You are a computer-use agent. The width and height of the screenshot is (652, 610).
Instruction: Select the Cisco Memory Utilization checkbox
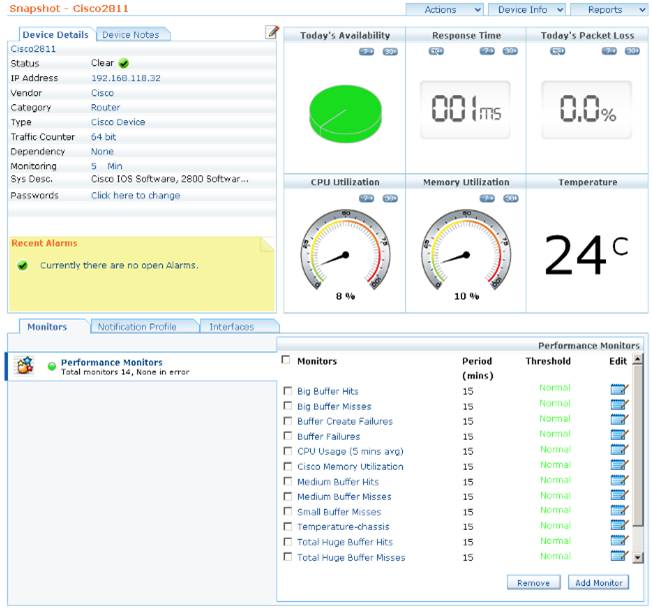(x=287, y=466)
